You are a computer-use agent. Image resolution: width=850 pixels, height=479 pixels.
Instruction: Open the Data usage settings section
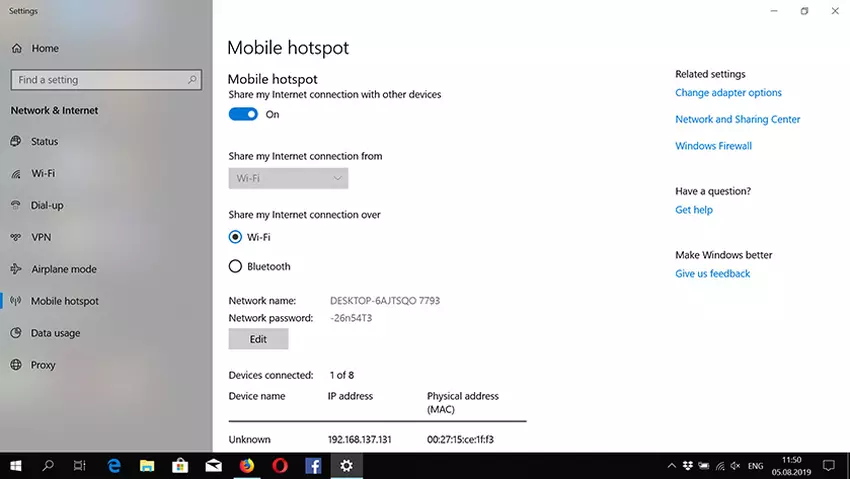tap(55, 333)
